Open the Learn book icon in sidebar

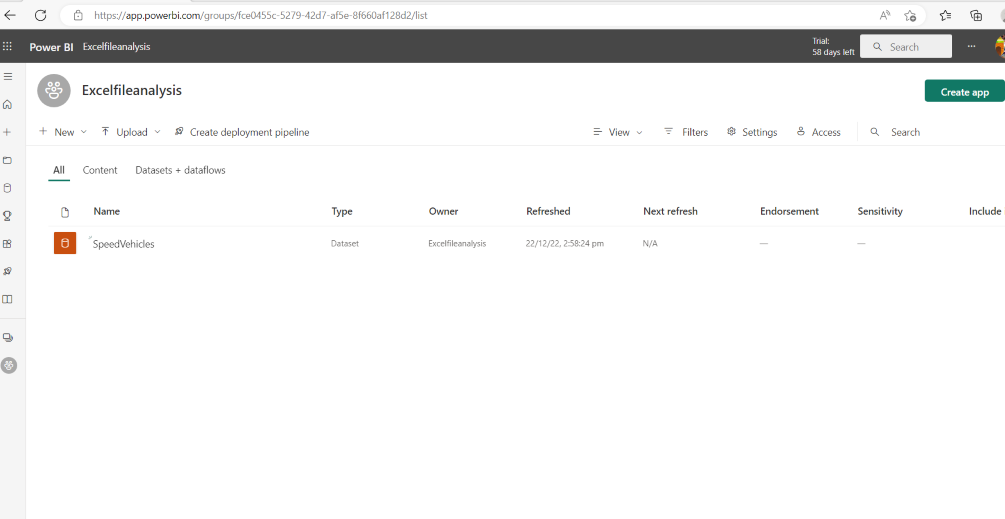(x=8, y=299)
